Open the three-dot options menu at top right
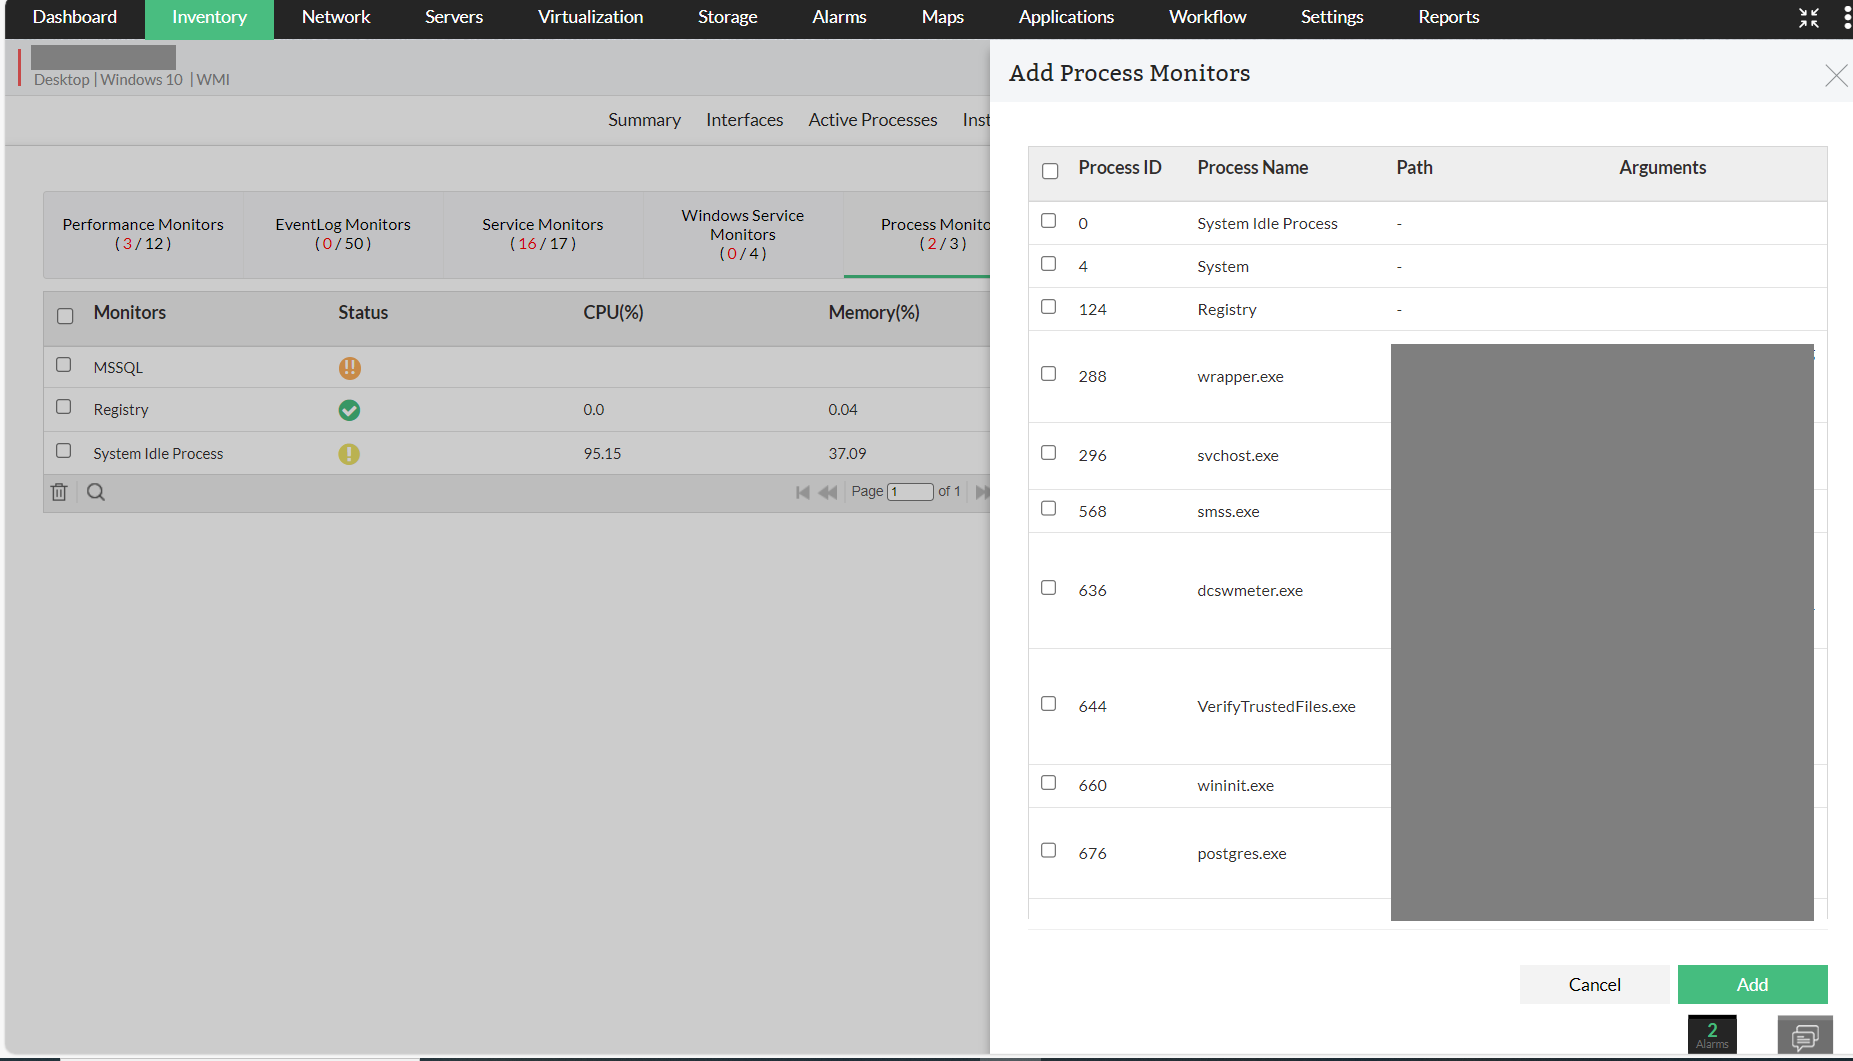1853x1061 pixels. pyautogui.click(x=1845, y=17)
